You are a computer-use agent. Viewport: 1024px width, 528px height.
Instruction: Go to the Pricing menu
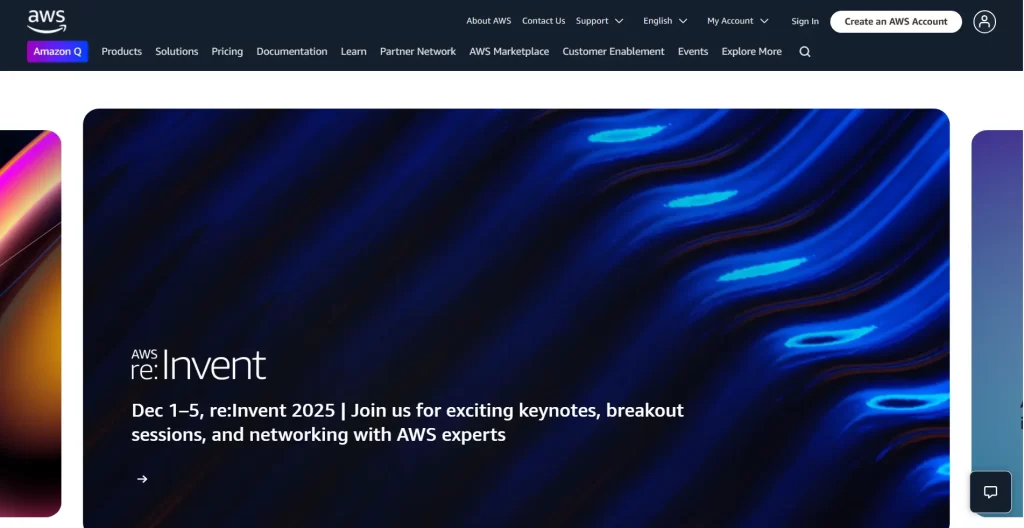tap(227, 52)
